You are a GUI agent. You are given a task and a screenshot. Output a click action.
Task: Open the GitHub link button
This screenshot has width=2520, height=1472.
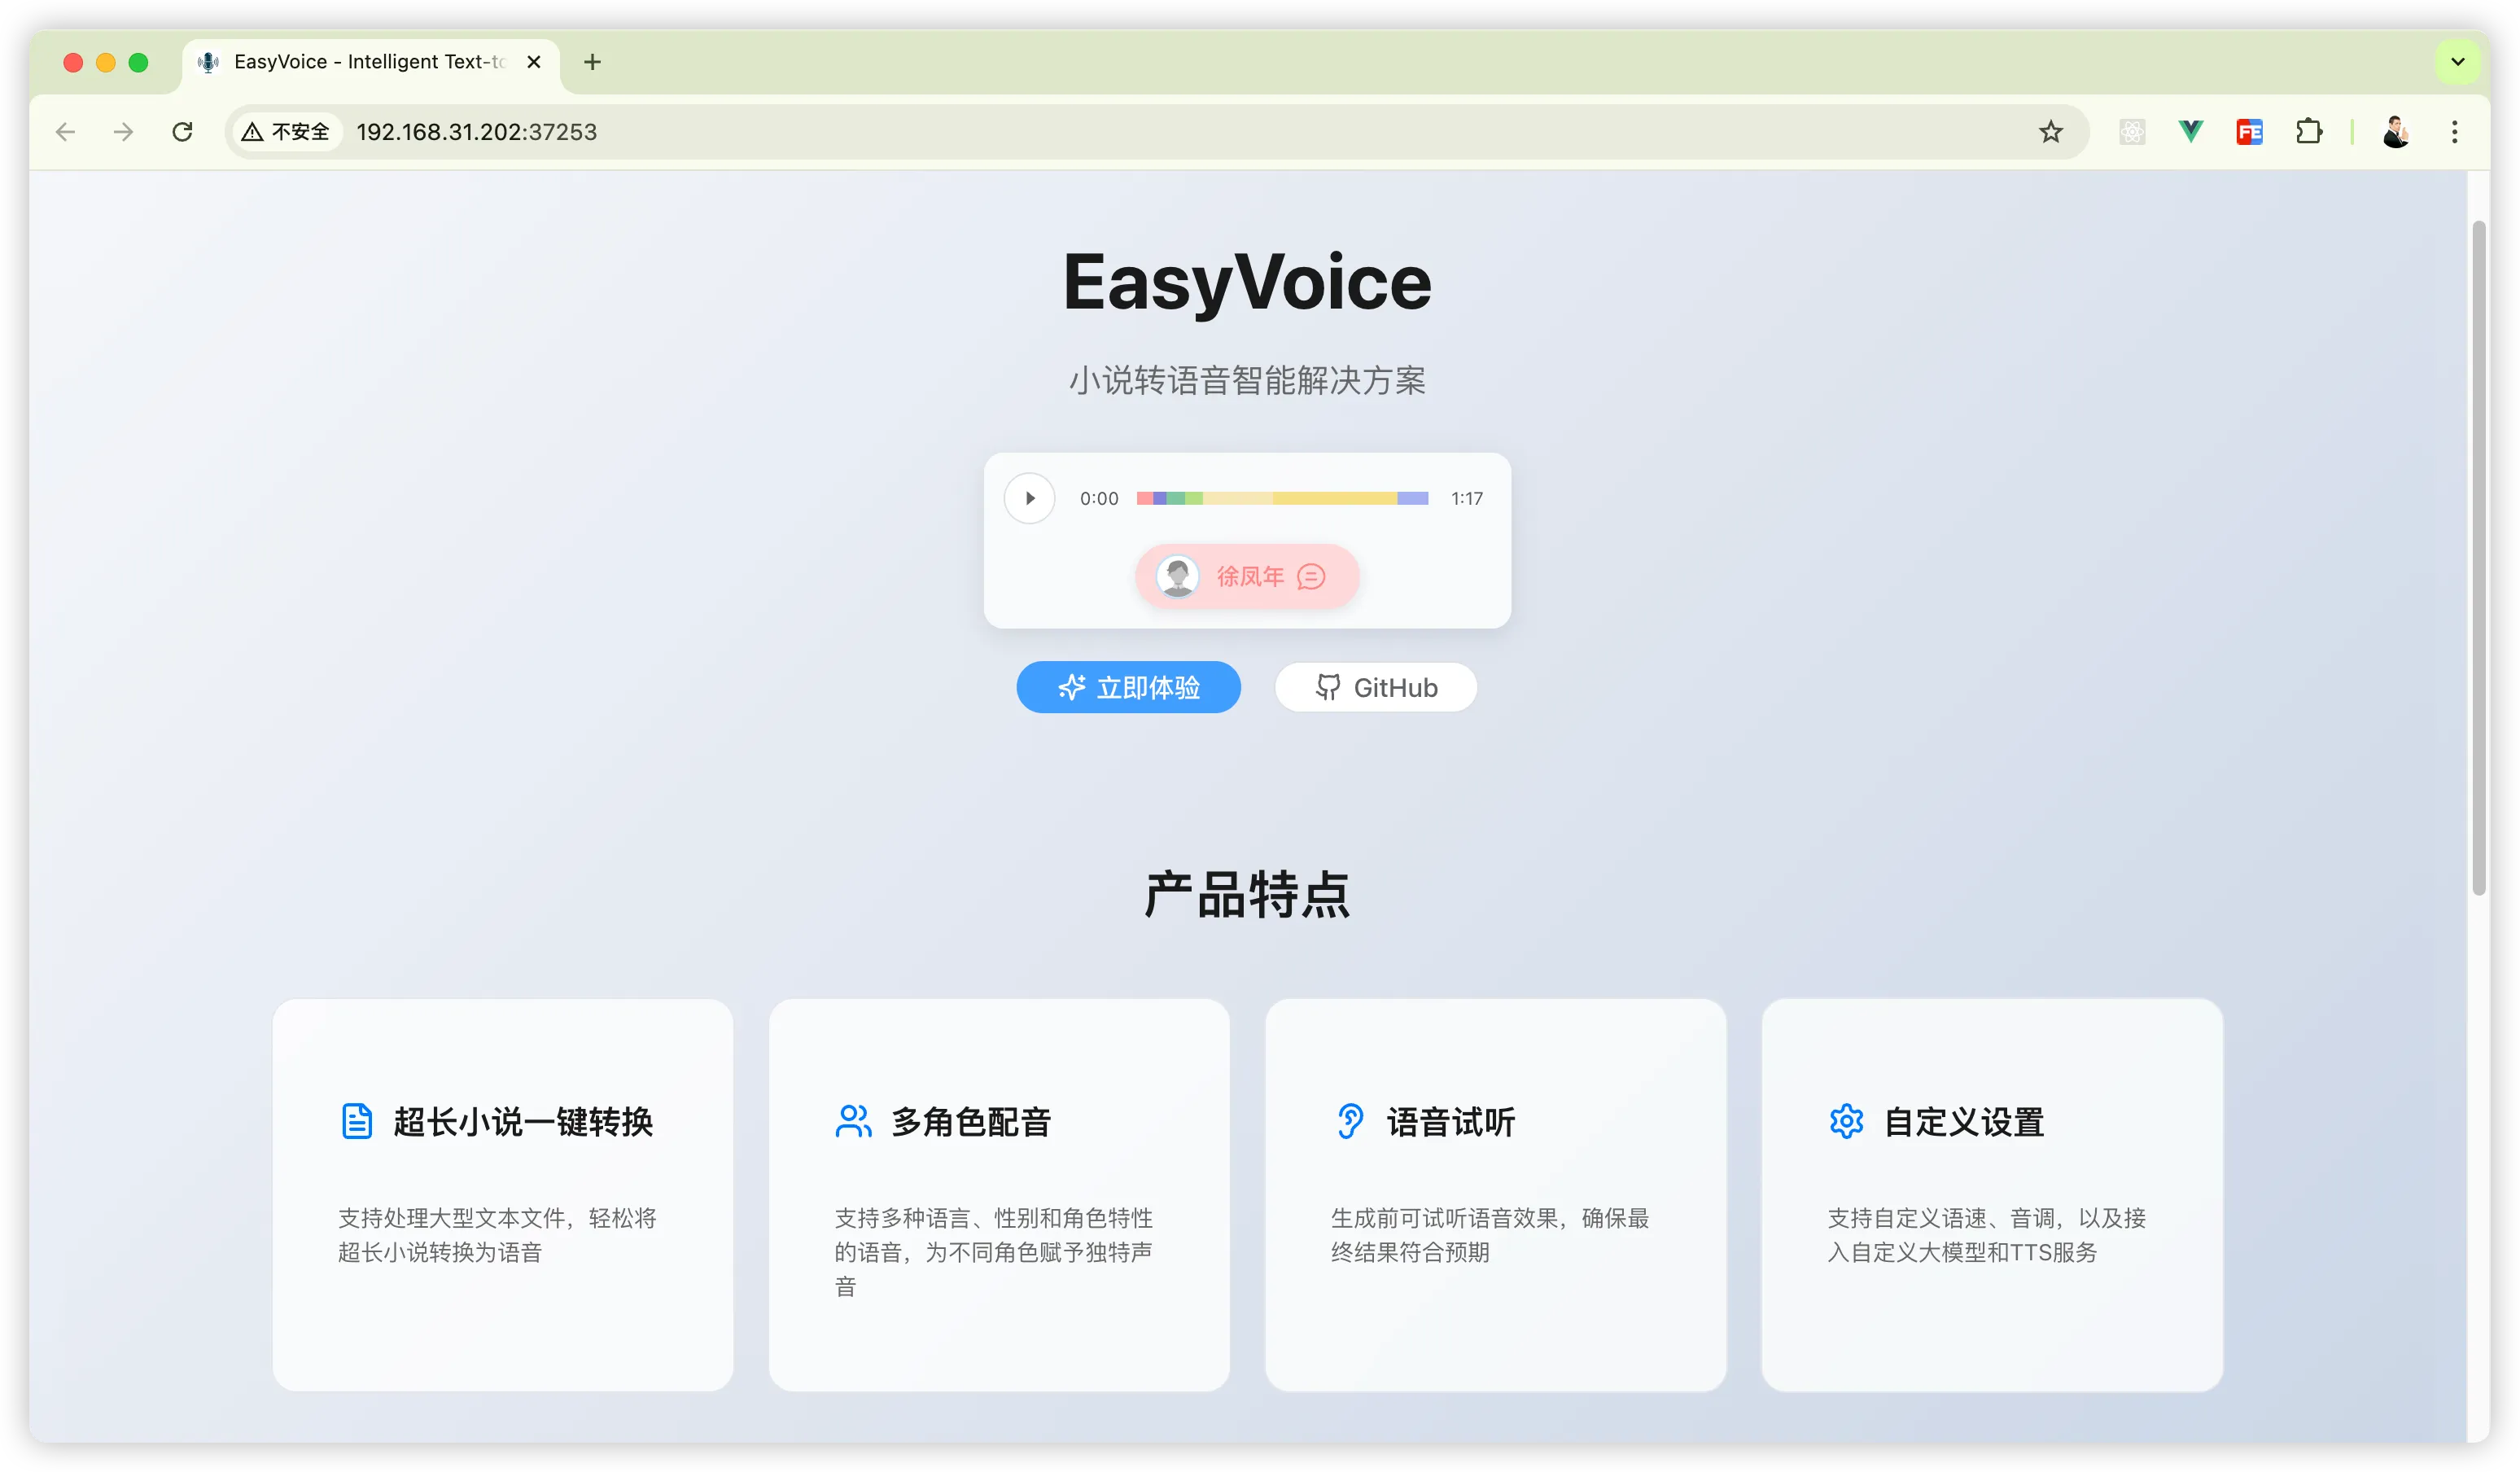[x=1376, y=687]
